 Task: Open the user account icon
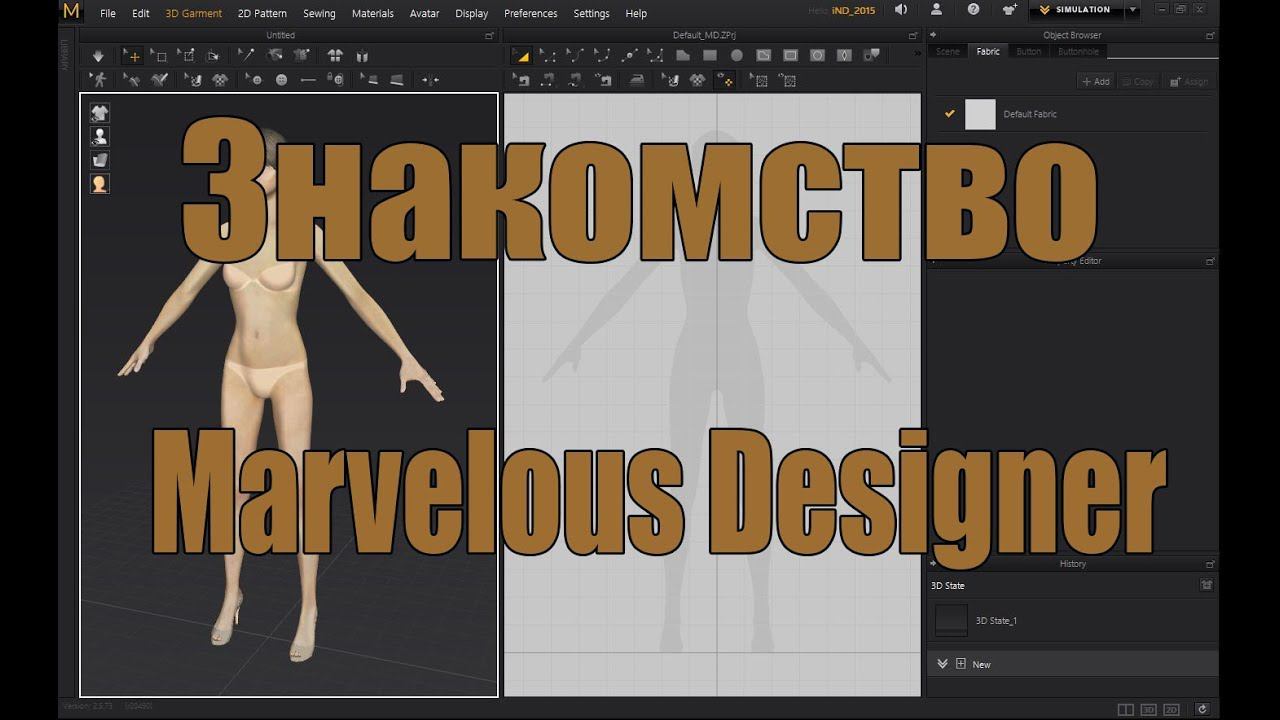click(936, 10)
